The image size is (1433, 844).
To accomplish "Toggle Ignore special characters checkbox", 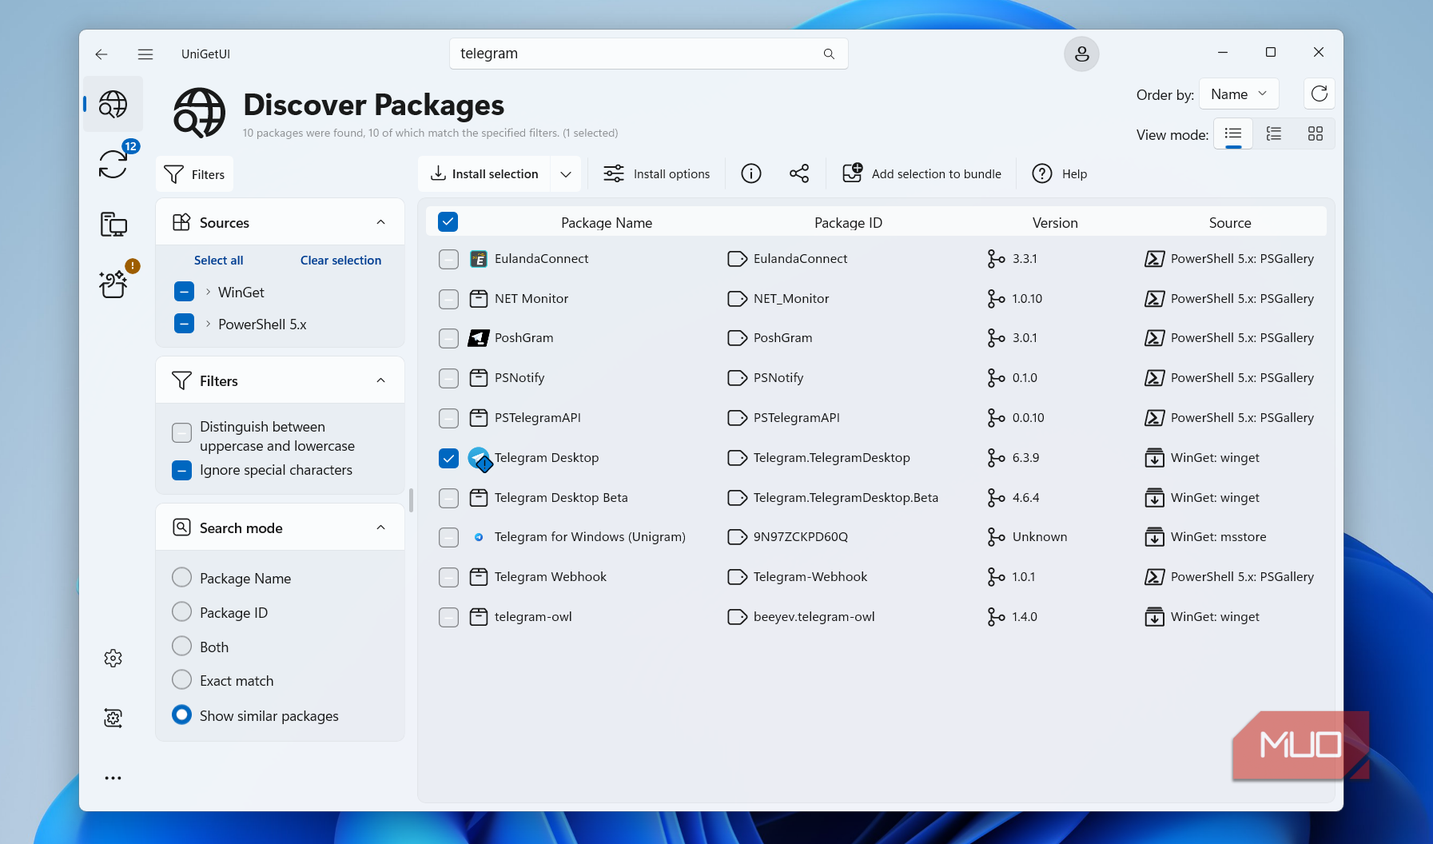I will pos(182,470).
